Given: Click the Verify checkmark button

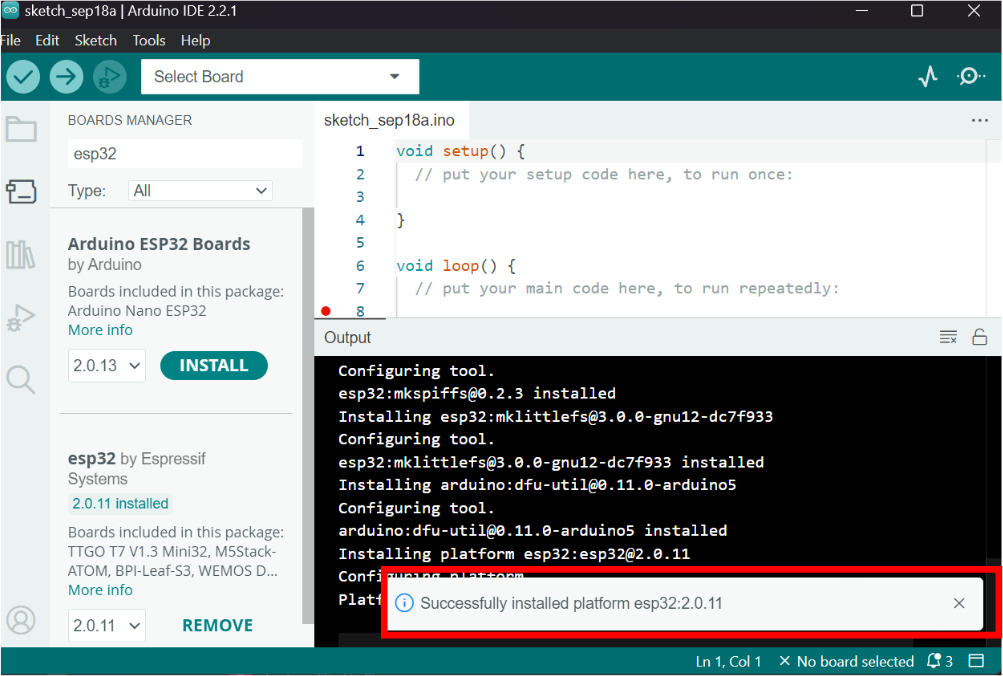Looking at the screenshot, I should click(x=23, y=77).
